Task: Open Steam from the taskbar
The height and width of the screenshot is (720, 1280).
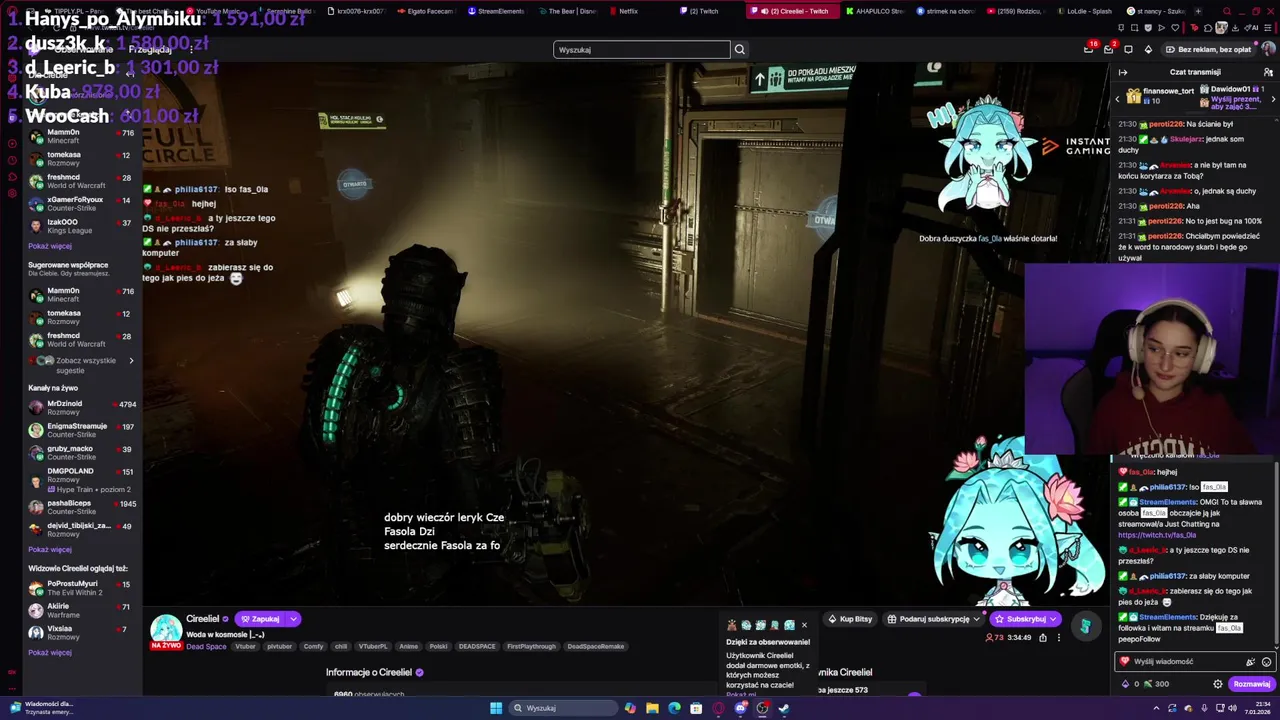Action: click(784, 708)
